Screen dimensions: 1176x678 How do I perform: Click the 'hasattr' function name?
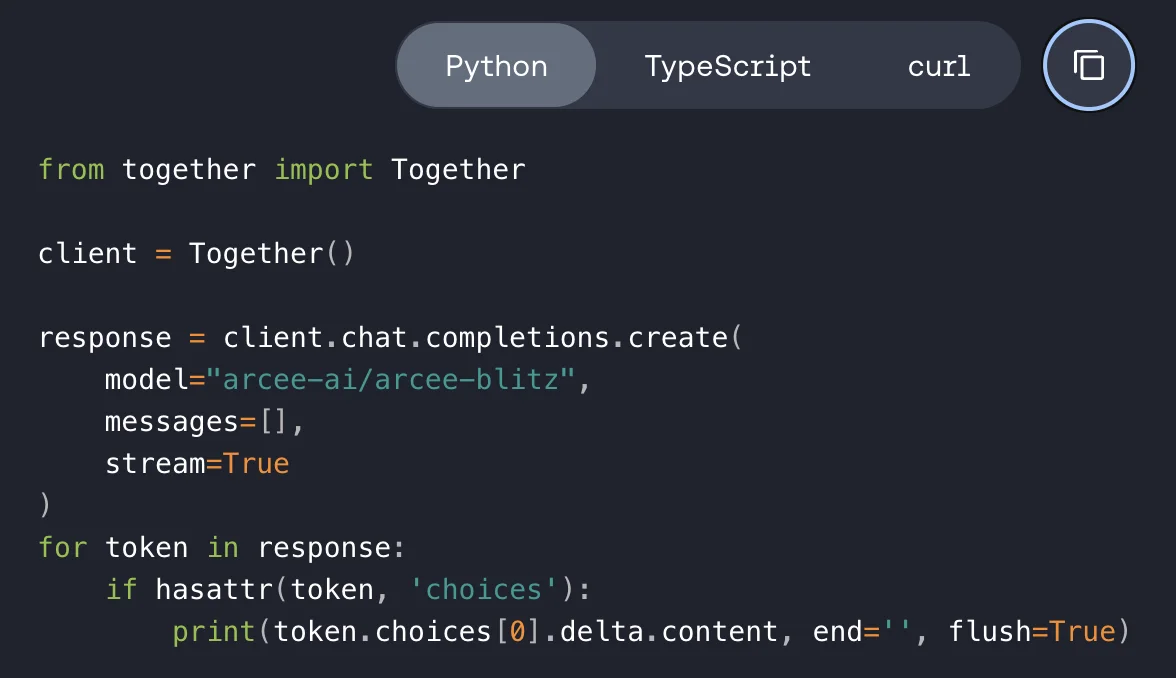[x=214, y=590]
